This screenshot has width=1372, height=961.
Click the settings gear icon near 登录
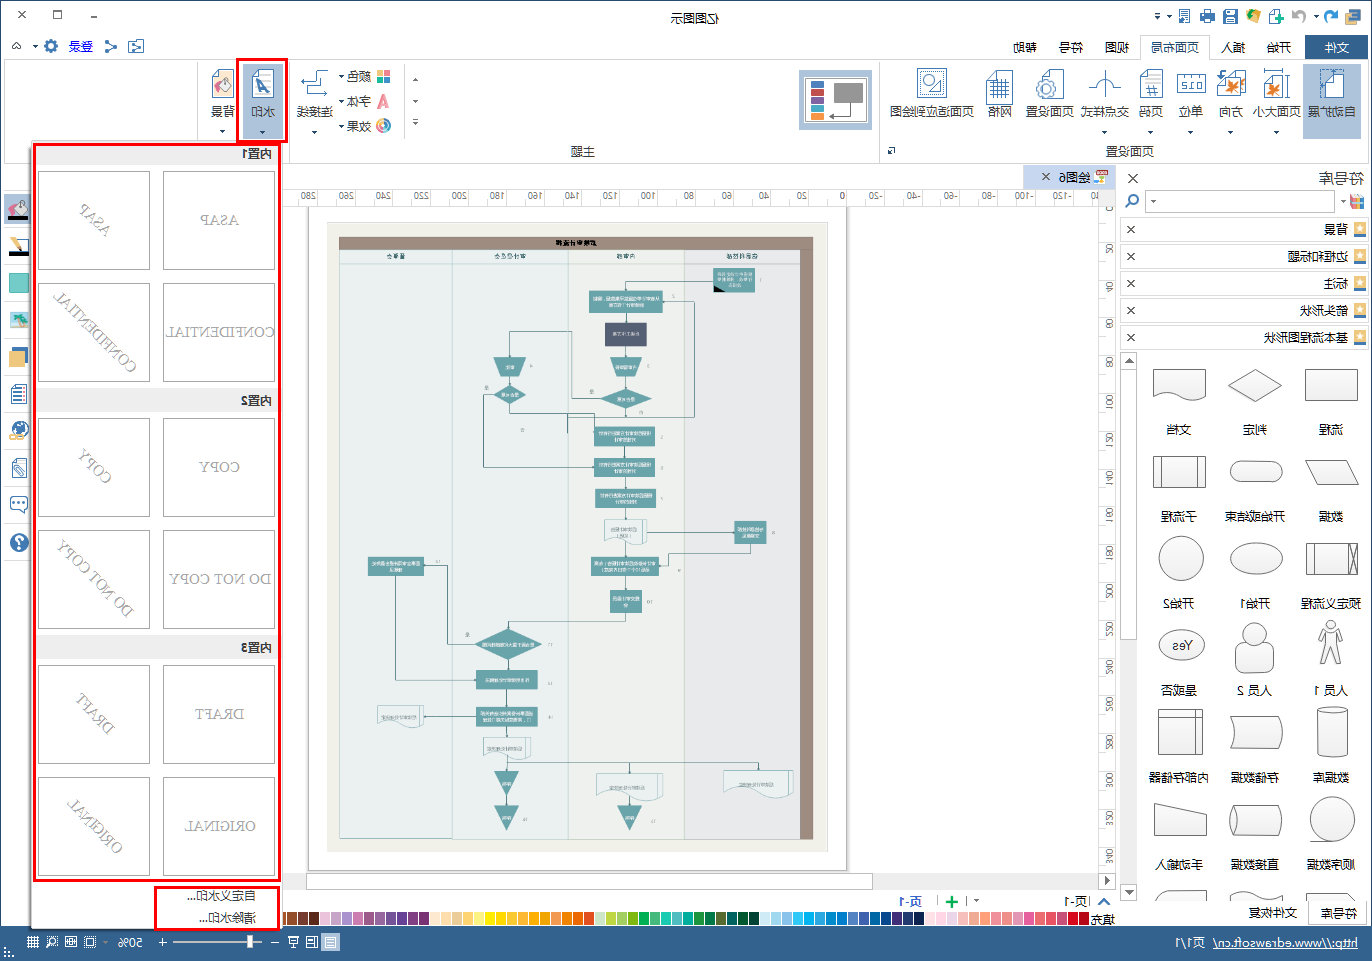coord(51,46)
